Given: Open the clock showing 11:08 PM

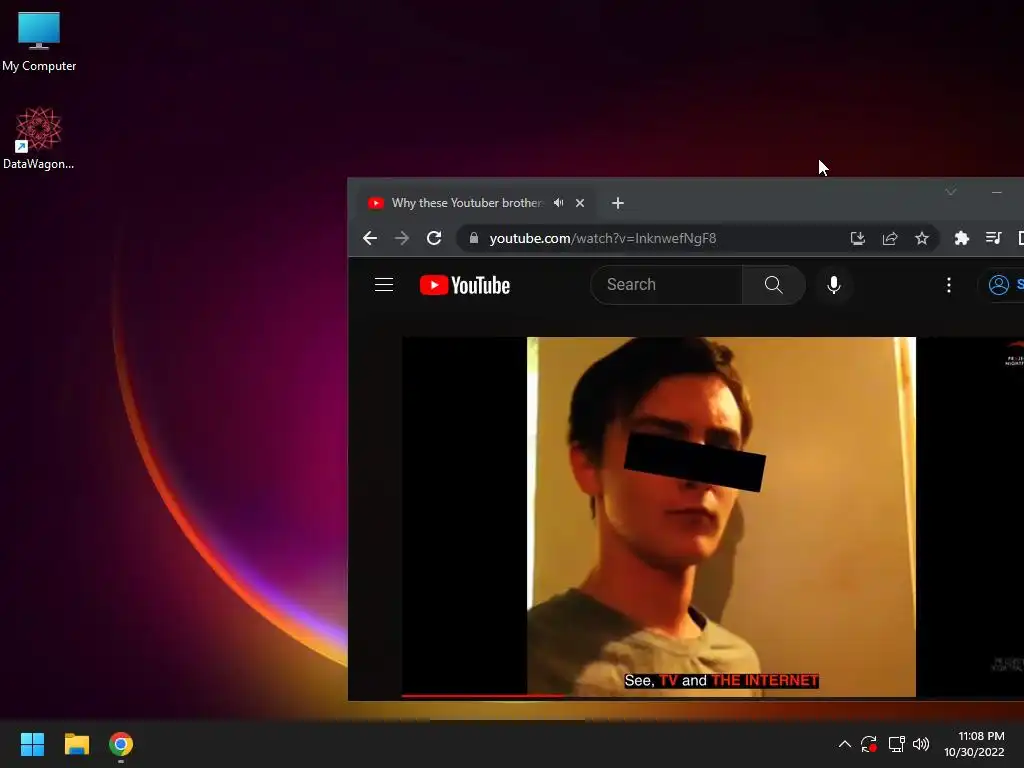Looking at the screenshot, I should click(x=974, y=744).
